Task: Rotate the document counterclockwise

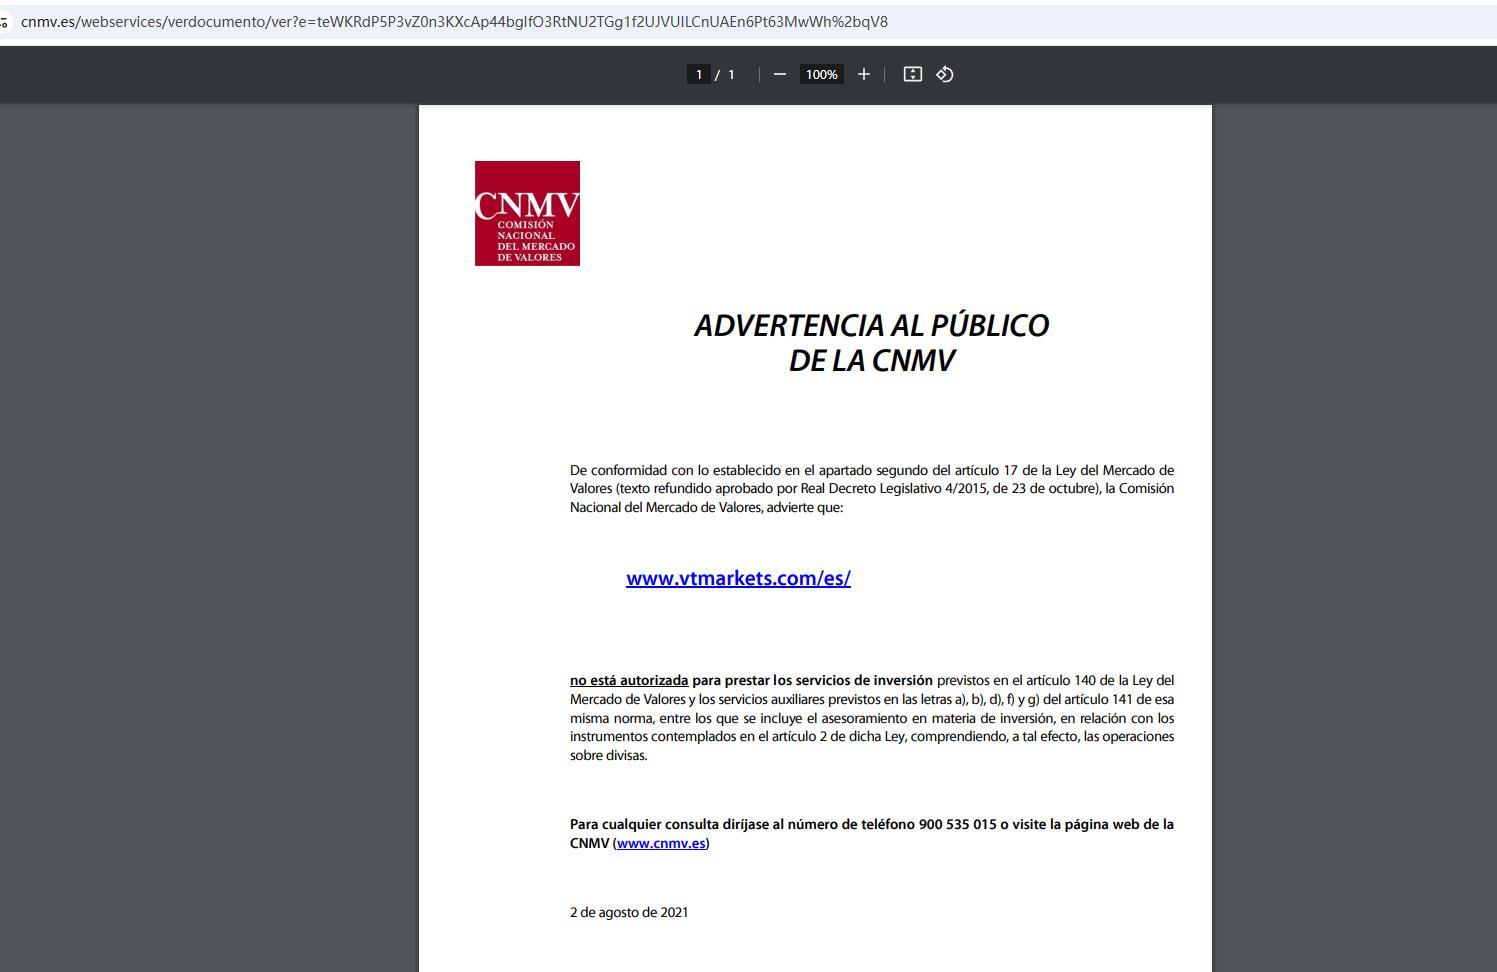Action: point(945,74)
